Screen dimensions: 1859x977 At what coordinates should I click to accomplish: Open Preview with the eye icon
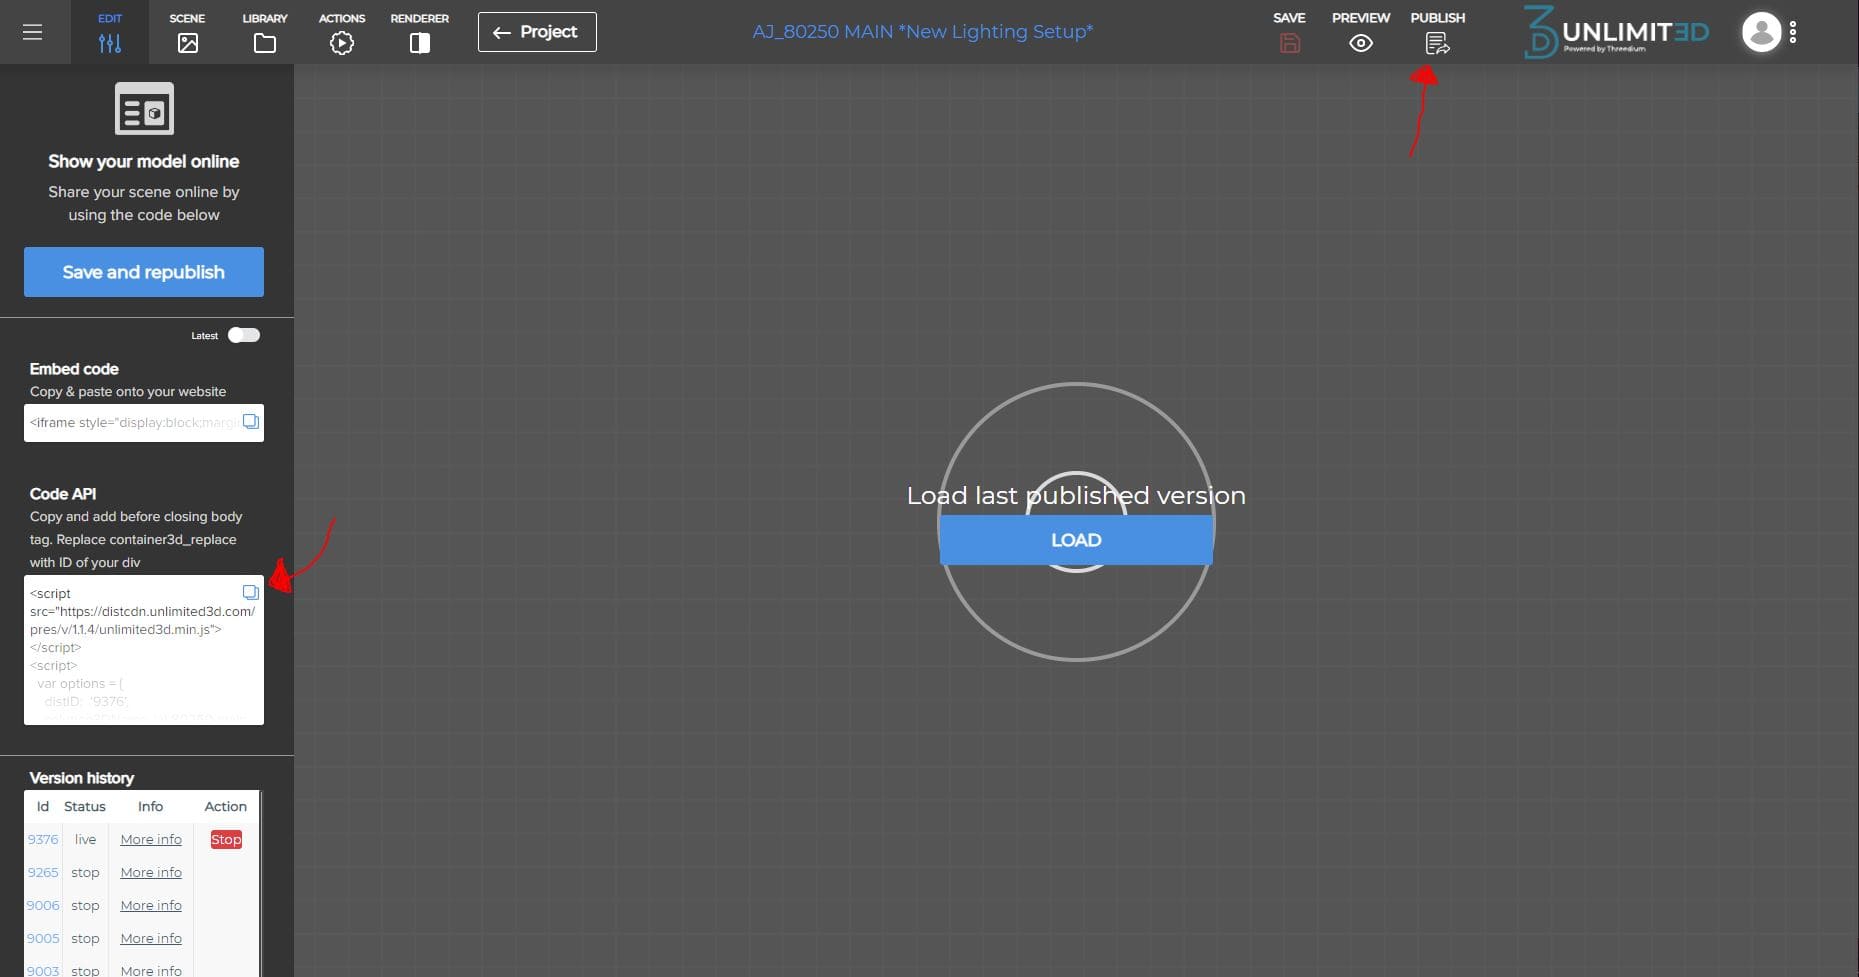click(1361, 43)
